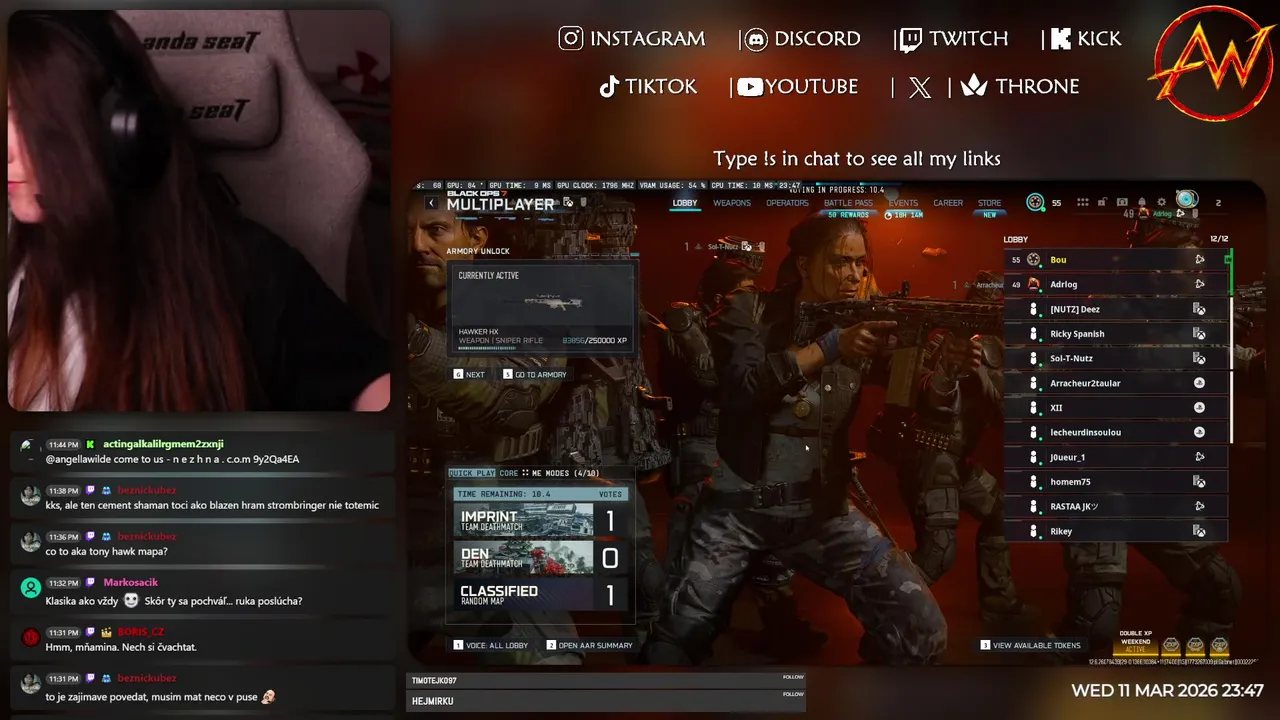Select player lecheurdinsoulou in lobby list
1280x720 pixels.
(x=1116, y=432)
